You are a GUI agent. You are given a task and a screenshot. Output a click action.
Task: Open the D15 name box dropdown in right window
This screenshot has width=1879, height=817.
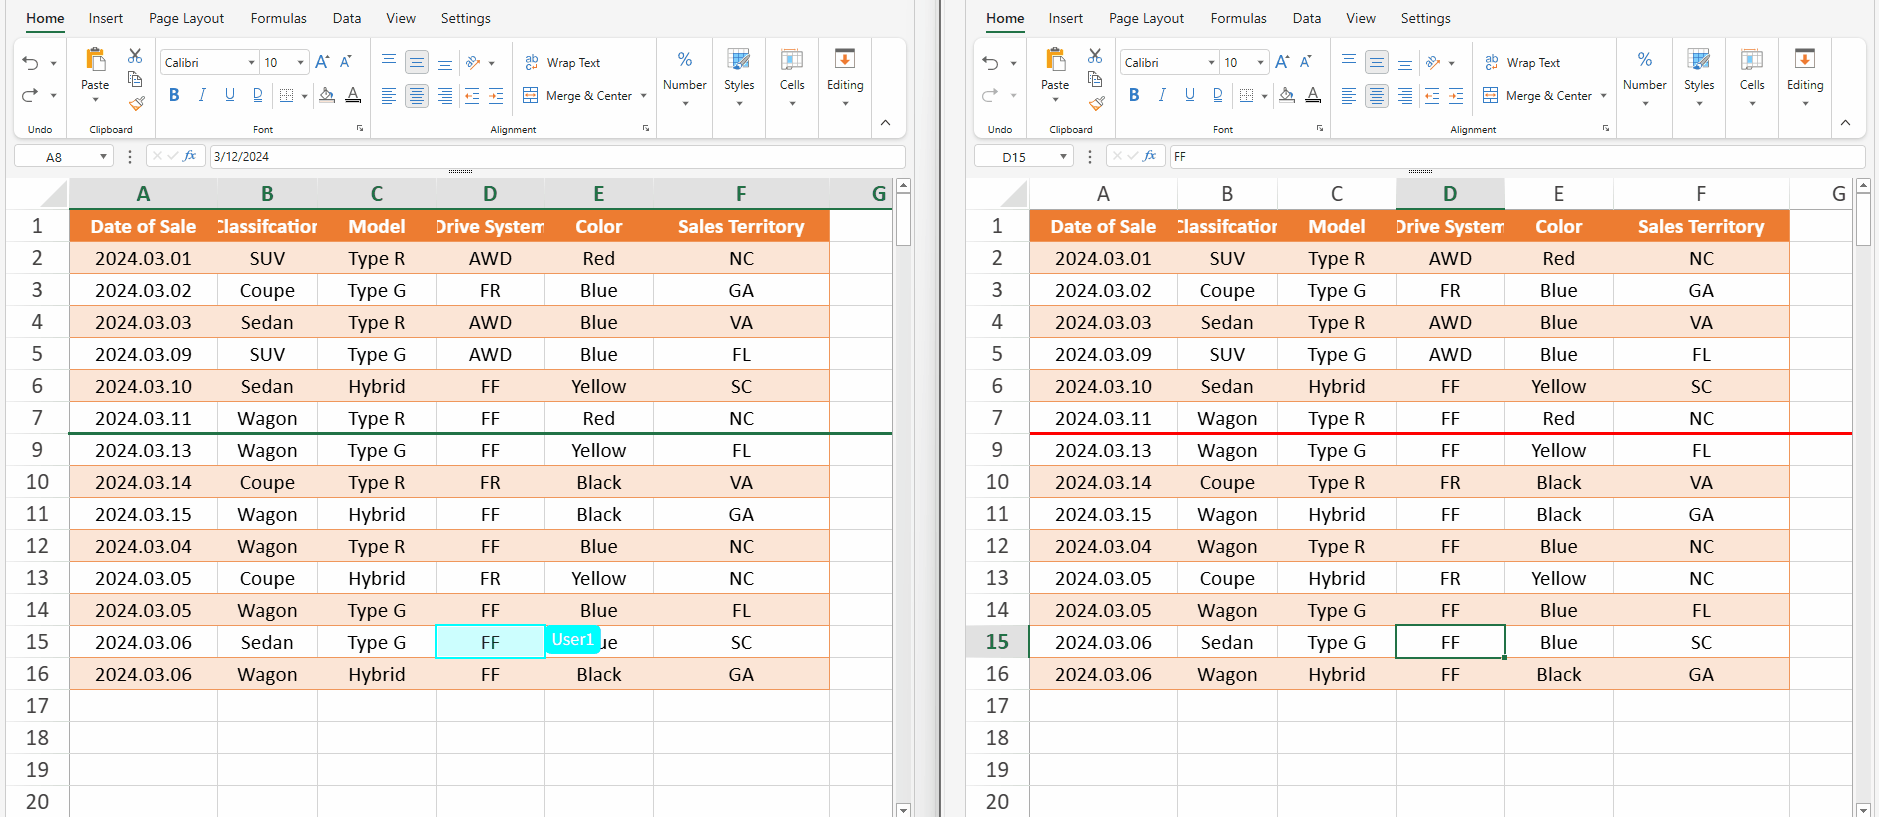pyautogui.click(x=1062, y=157)
